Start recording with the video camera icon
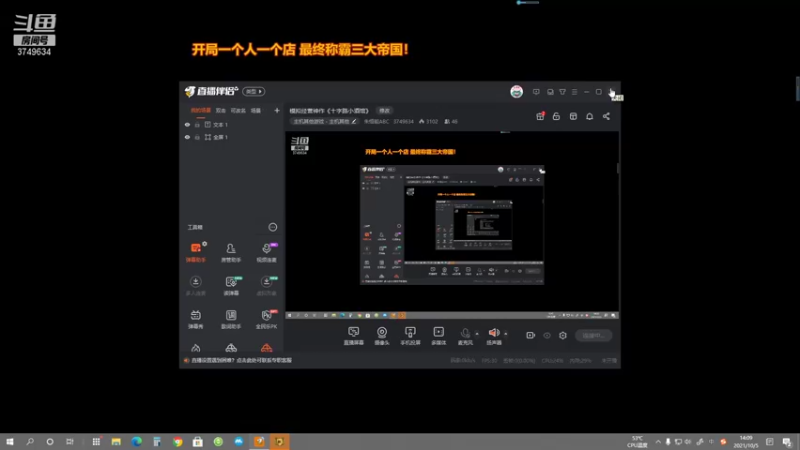 coord(531,335)
